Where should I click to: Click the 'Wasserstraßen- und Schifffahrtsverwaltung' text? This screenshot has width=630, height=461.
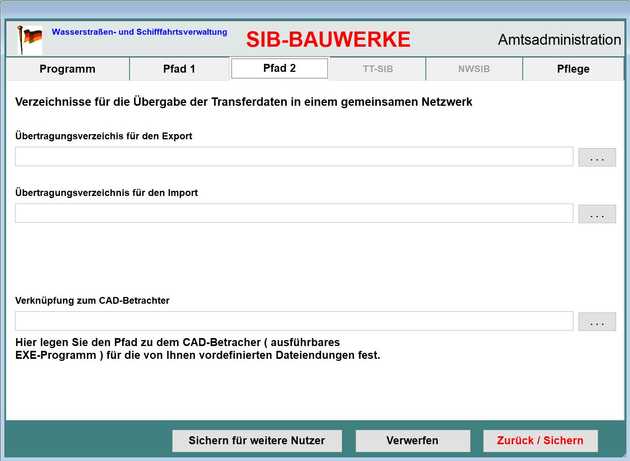[139, 32]
